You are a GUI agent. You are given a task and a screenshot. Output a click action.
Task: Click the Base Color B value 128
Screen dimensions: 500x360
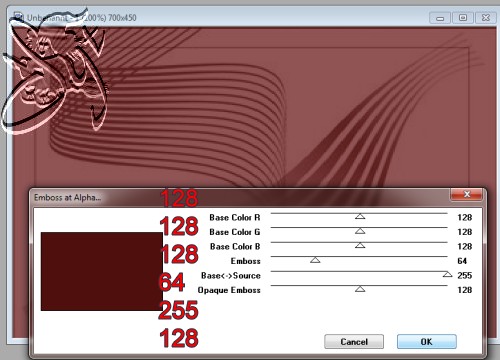pos(465,246)
